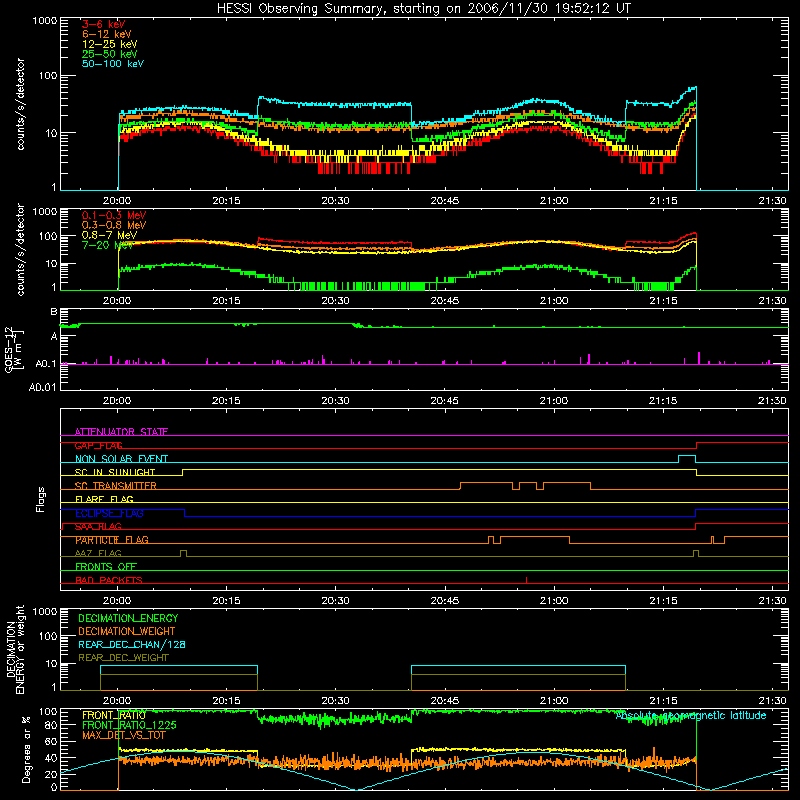Click the 0.8-7 MeV legend label
Screen dimensions: 800x800
pos(109,235)
